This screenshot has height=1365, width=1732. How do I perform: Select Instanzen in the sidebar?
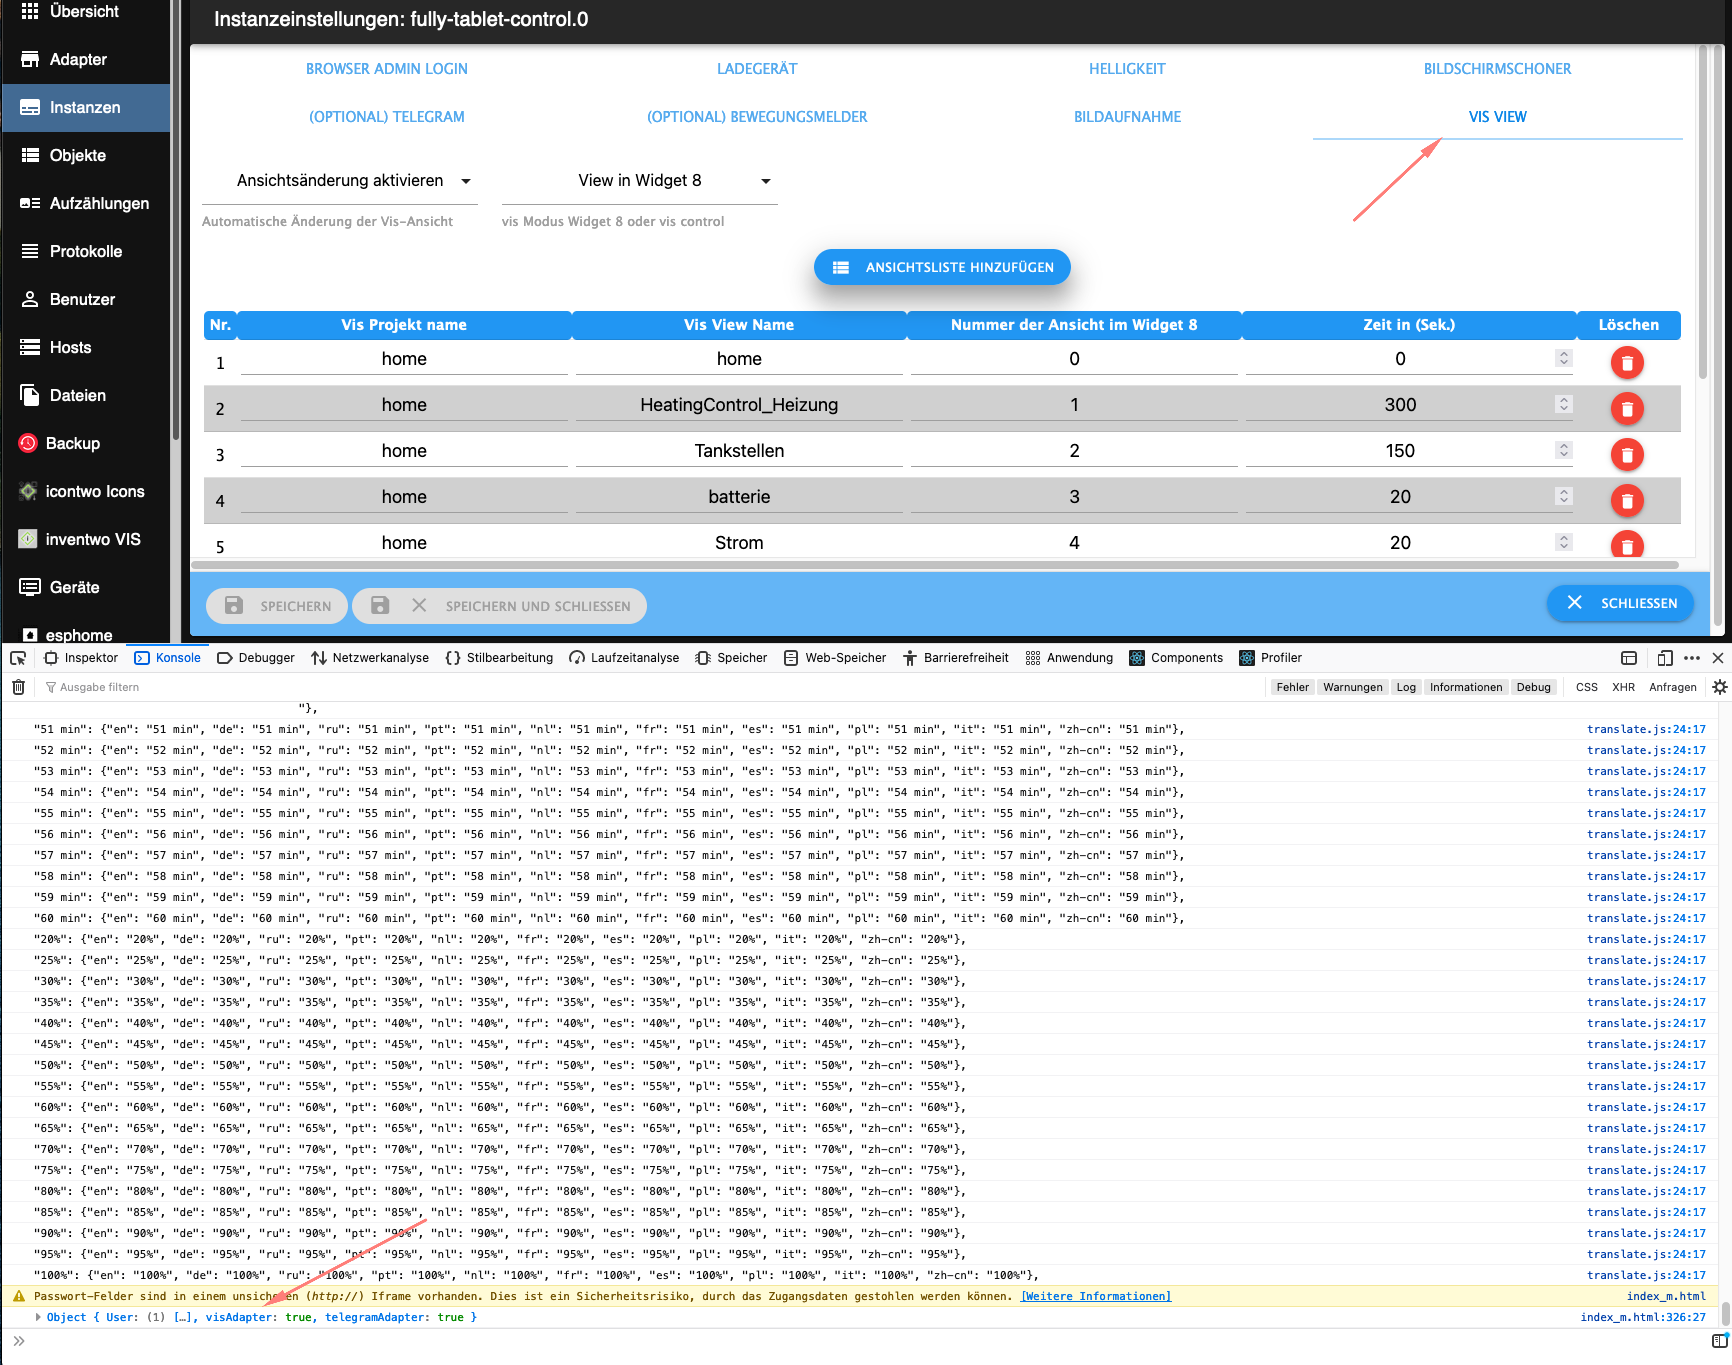click(x=85, y=107)
